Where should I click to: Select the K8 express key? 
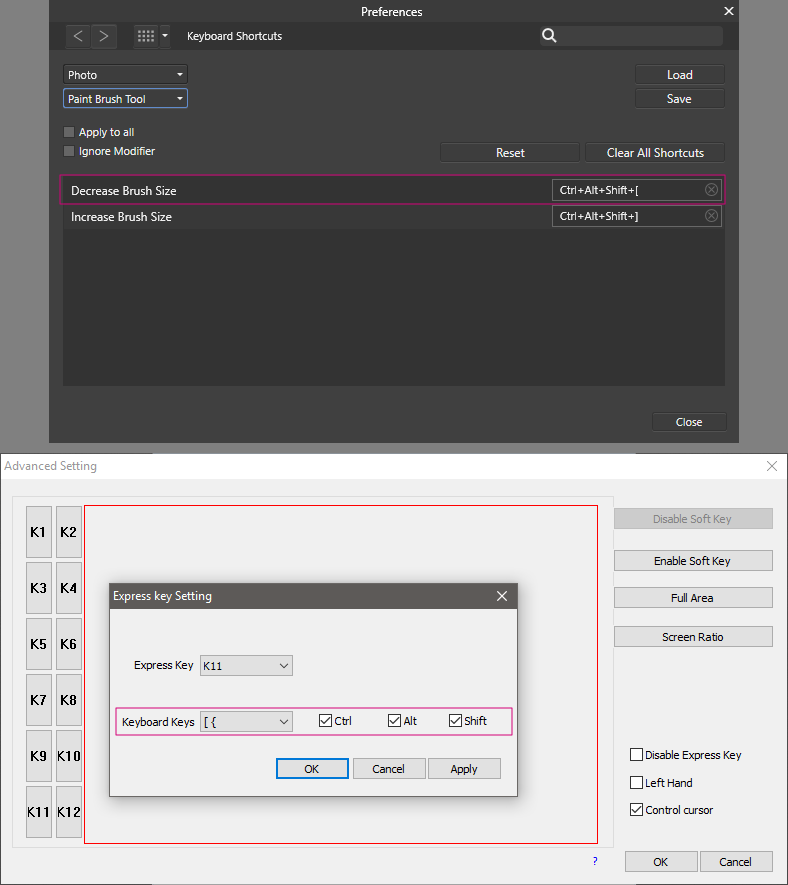tap(69, 700)
